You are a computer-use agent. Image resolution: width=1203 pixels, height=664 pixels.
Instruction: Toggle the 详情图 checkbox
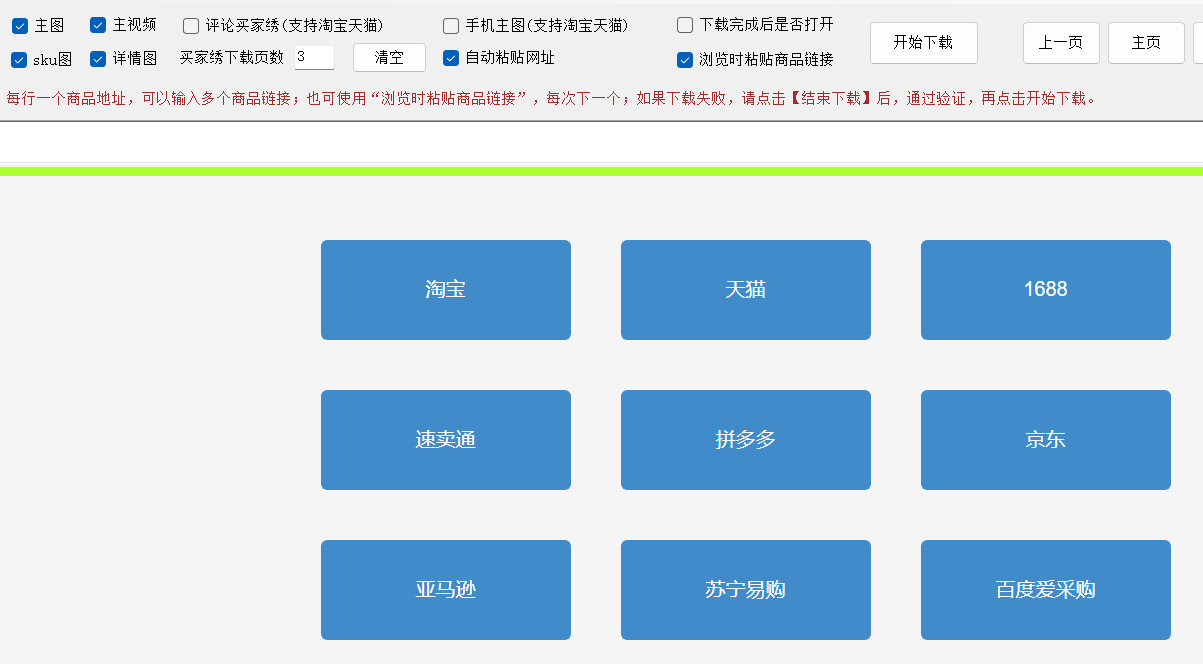coord(98,59)
